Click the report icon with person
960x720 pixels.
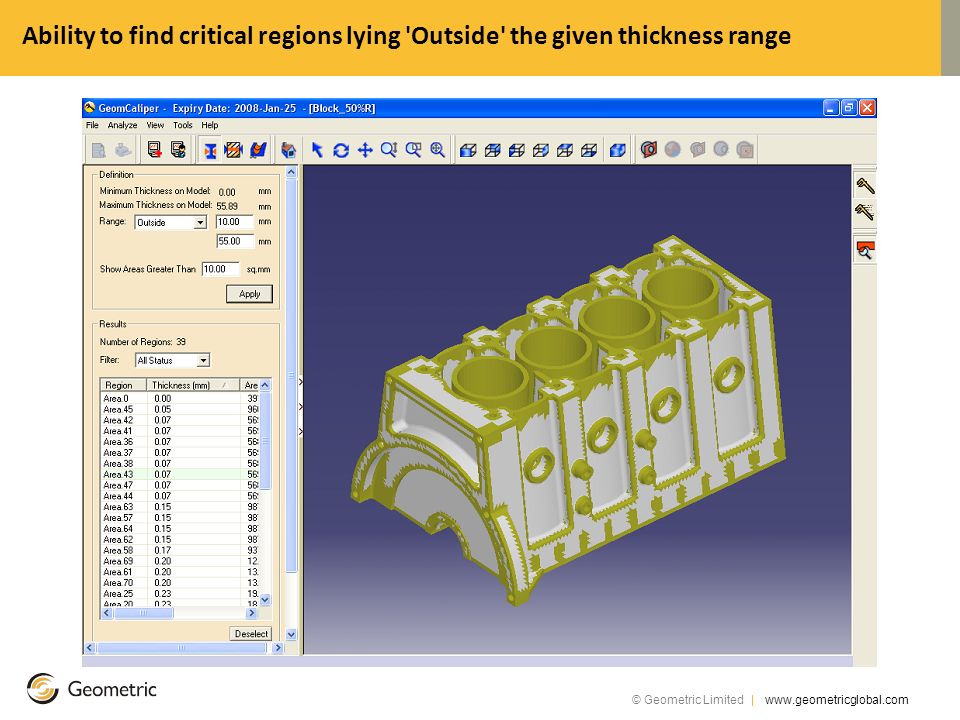coord(178,150)
